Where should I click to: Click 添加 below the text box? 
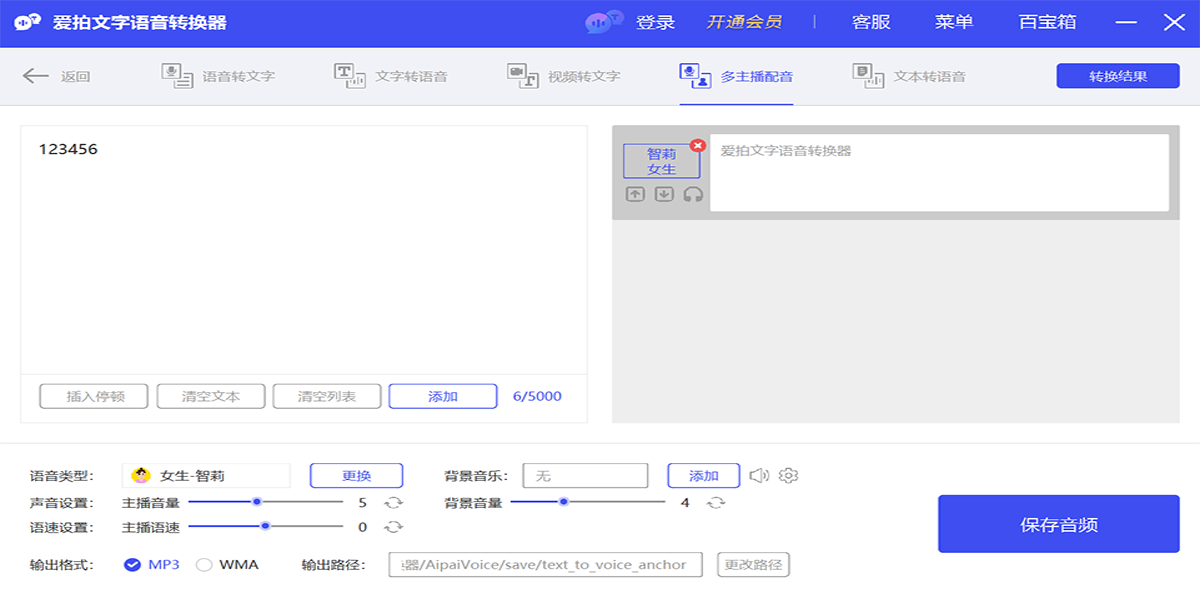pos(443,396)
